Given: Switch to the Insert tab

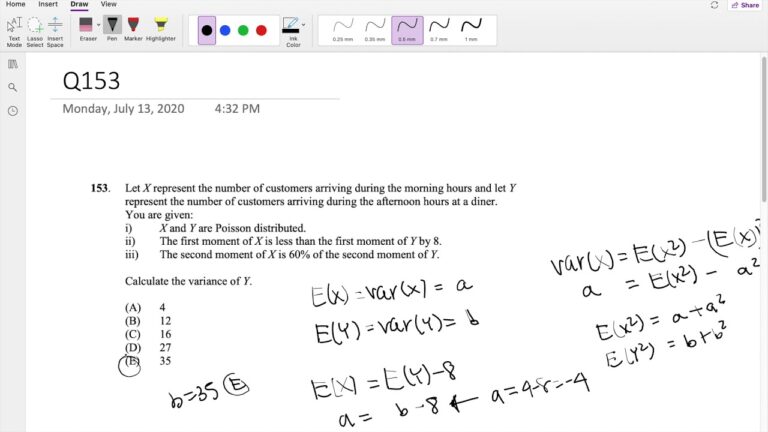Looking at the screenshot, I should click(48, 4).
